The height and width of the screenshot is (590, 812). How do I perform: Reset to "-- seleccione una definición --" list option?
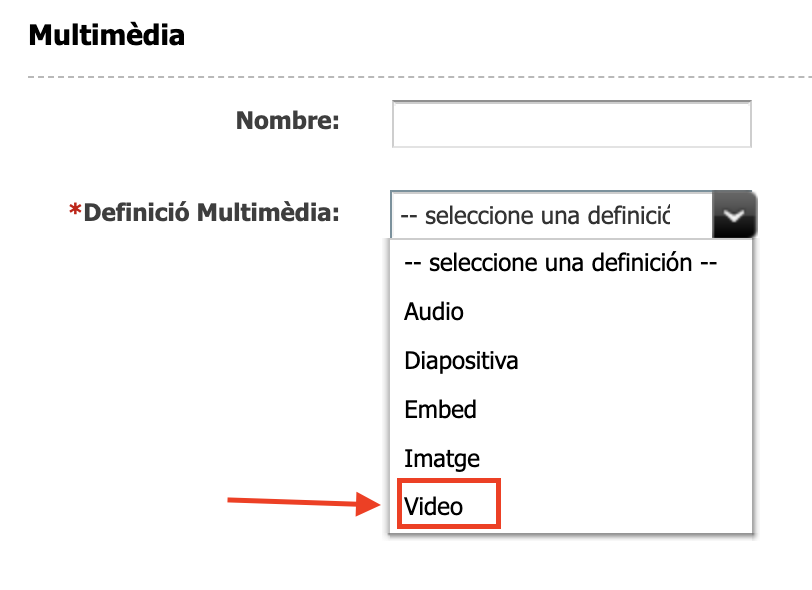[x=560, y=264]
